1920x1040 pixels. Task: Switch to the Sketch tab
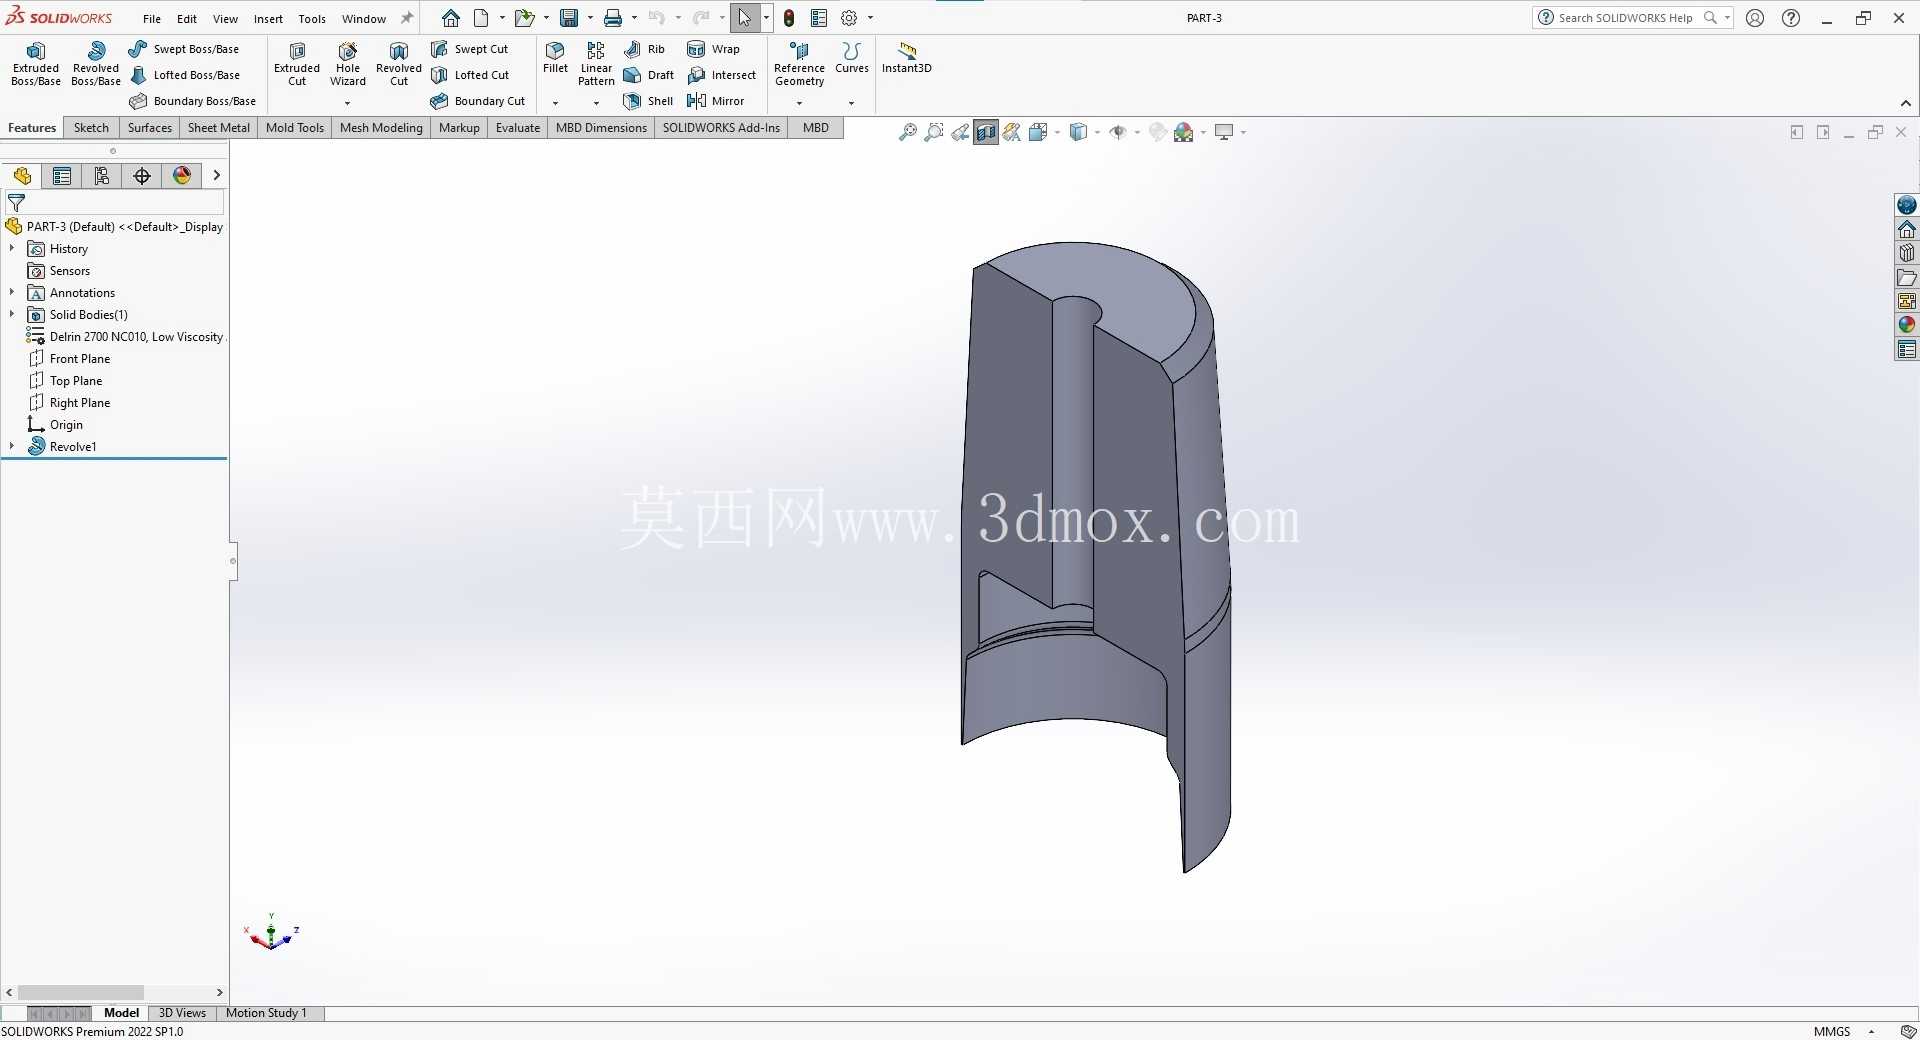pos(91,128)
